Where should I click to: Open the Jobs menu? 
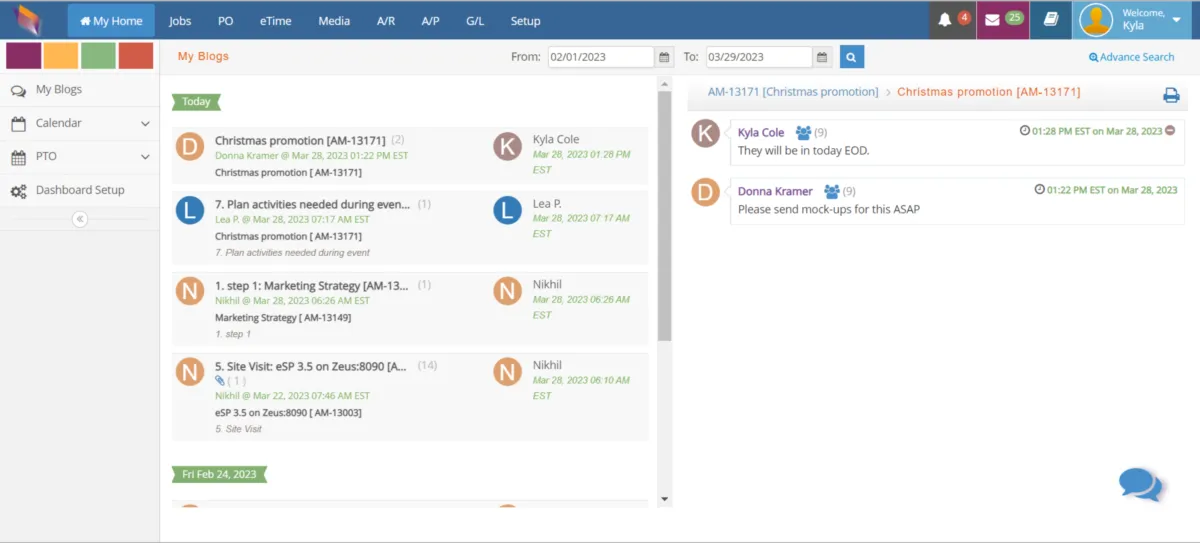click(180, 21)
